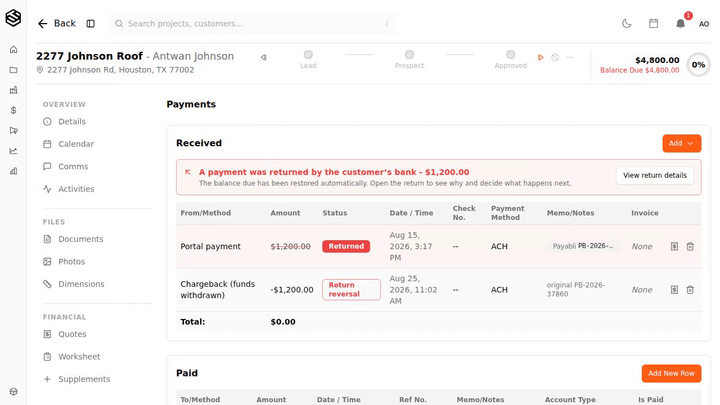Screen dimensions: 720x405
Task: Click the -$1,200.00 chargeback amount
Action: [x=292, y=290]
